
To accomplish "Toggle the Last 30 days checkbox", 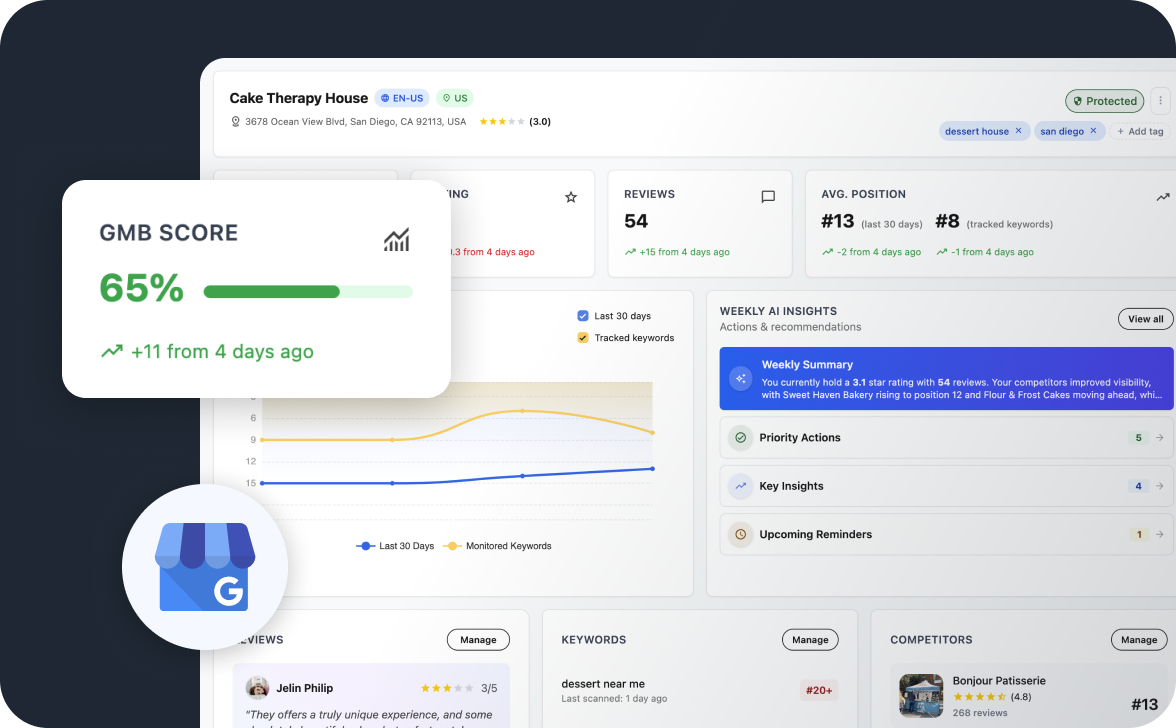I will [583, 316].
